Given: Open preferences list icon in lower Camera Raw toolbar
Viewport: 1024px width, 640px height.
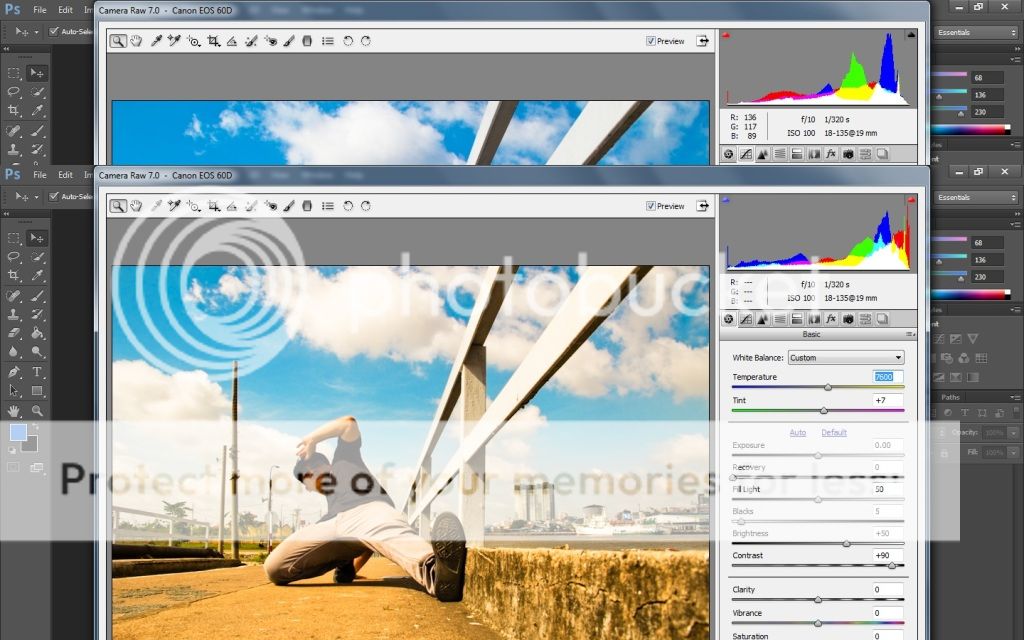Looking at the screenshot, I should tap(328, 206).
